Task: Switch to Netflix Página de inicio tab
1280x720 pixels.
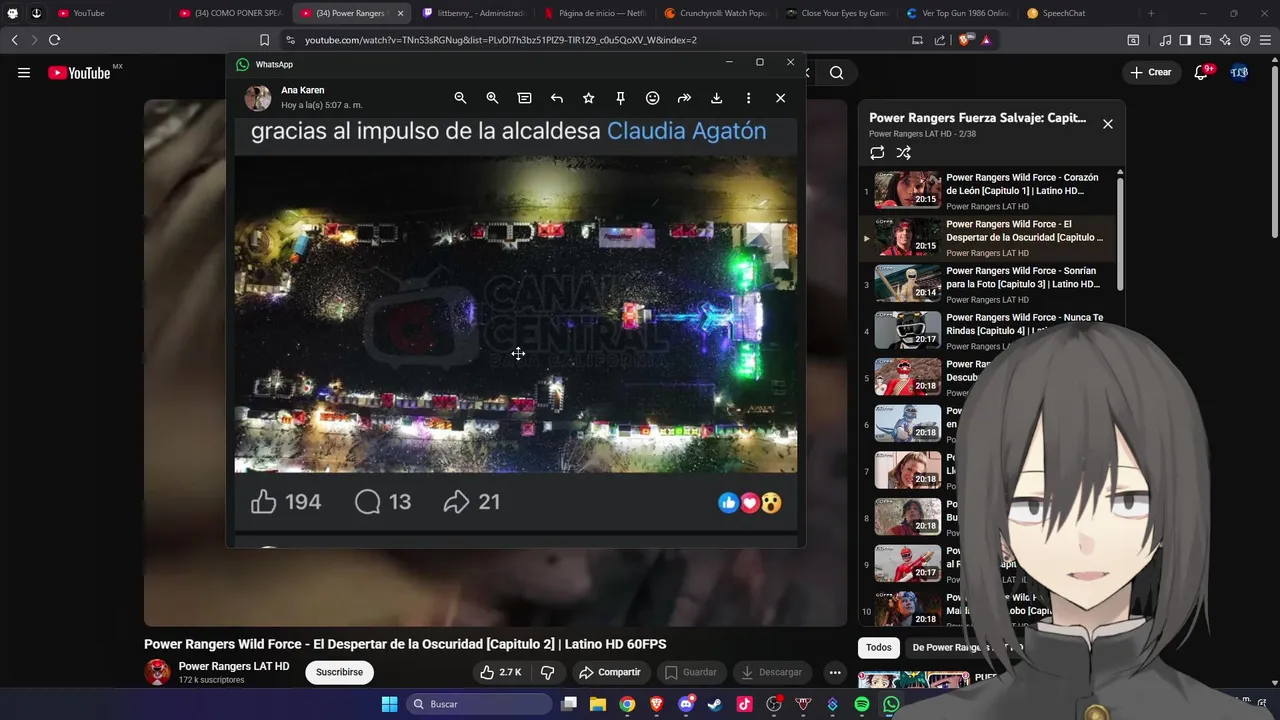Action: [x=596, y=13]
